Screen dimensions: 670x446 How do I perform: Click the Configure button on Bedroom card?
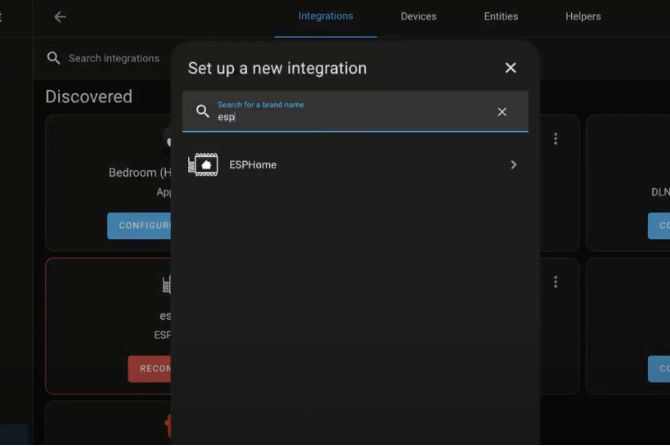pyautogui.click(x=139, y=226)
